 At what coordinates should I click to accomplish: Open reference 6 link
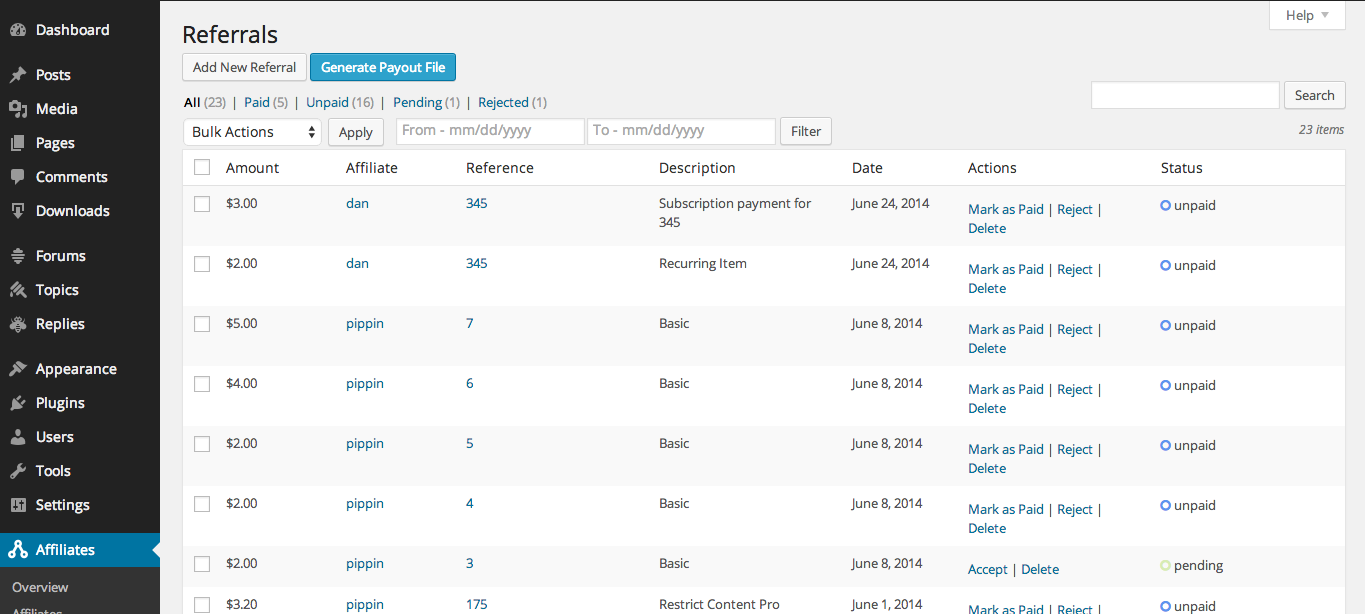click(470, 383)
